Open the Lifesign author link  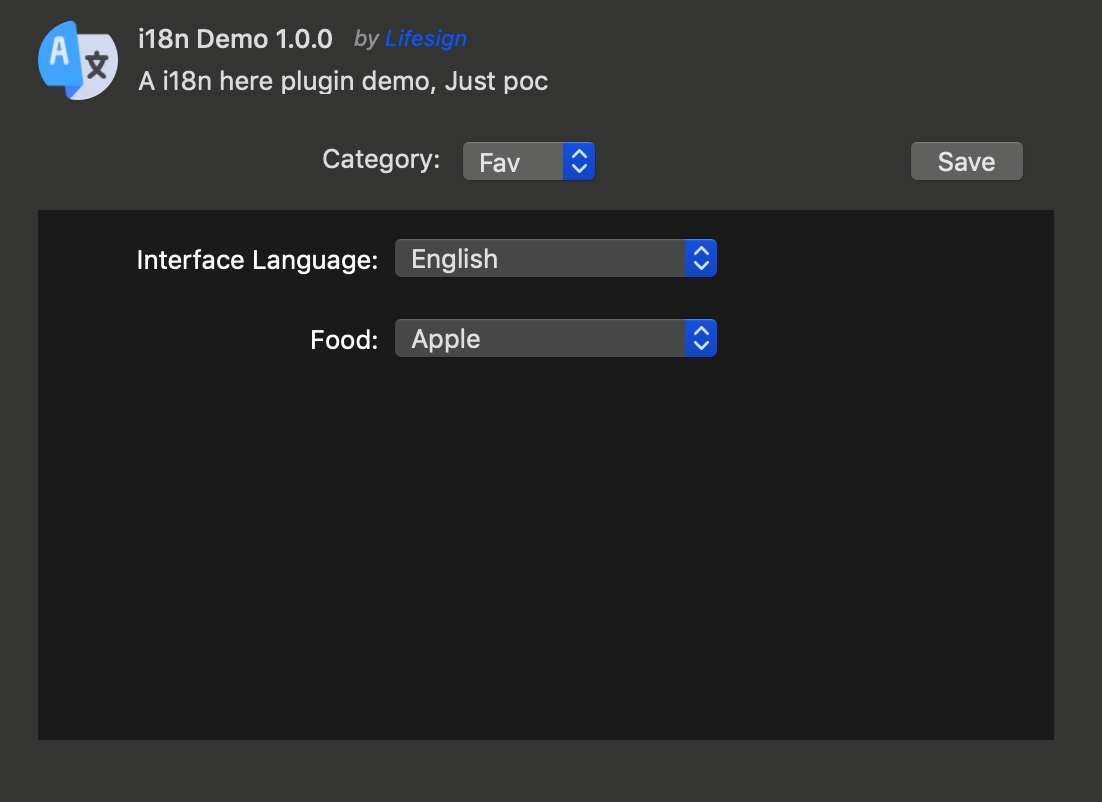(425, 39)
